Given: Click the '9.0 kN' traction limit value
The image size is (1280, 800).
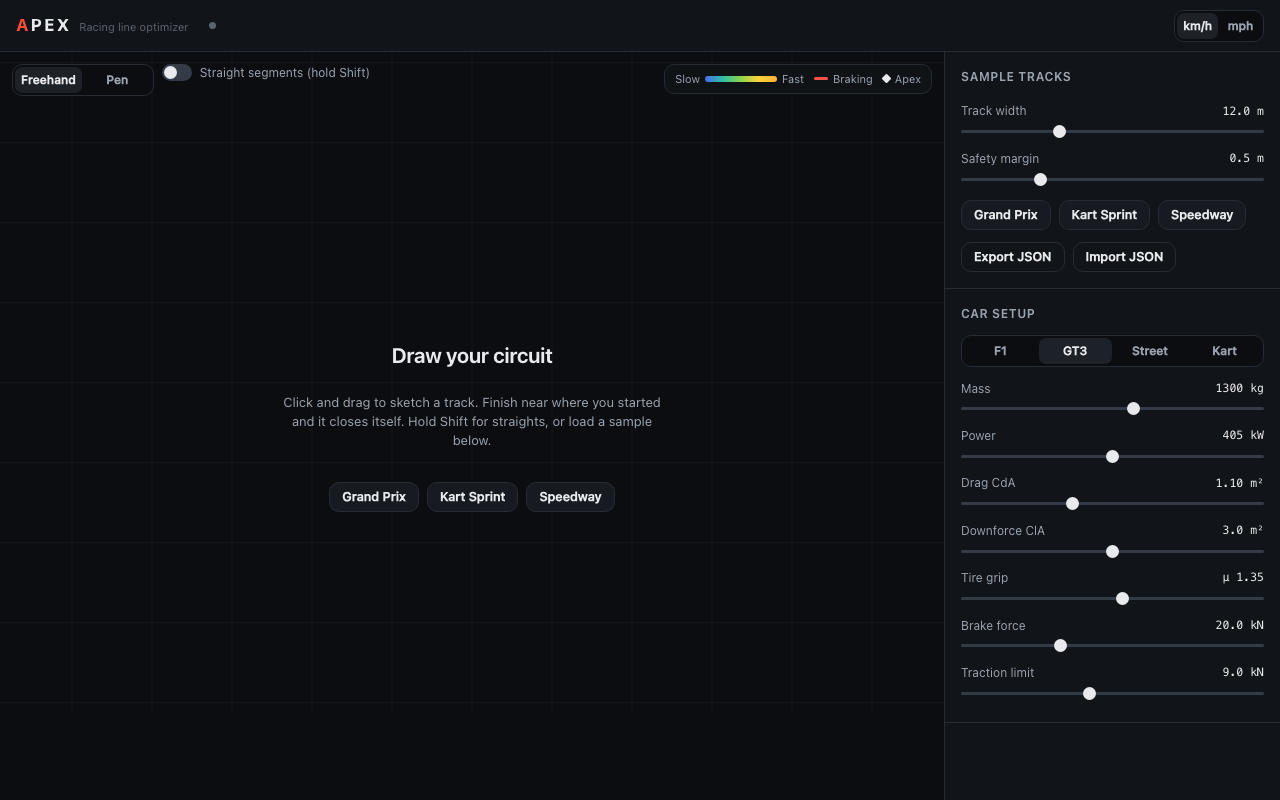Looking at the screenshot, I should coord(1243,673).
